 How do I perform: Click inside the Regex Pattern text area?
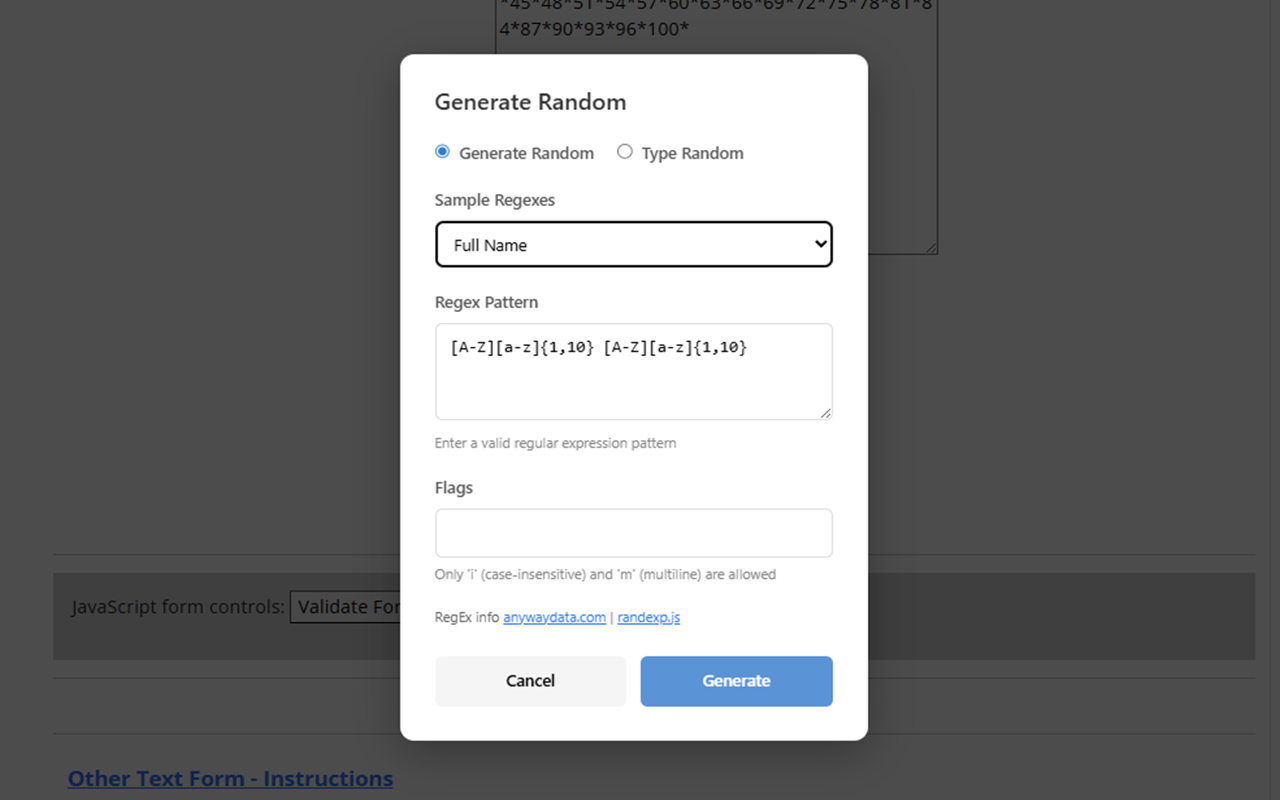click(634, 371)
